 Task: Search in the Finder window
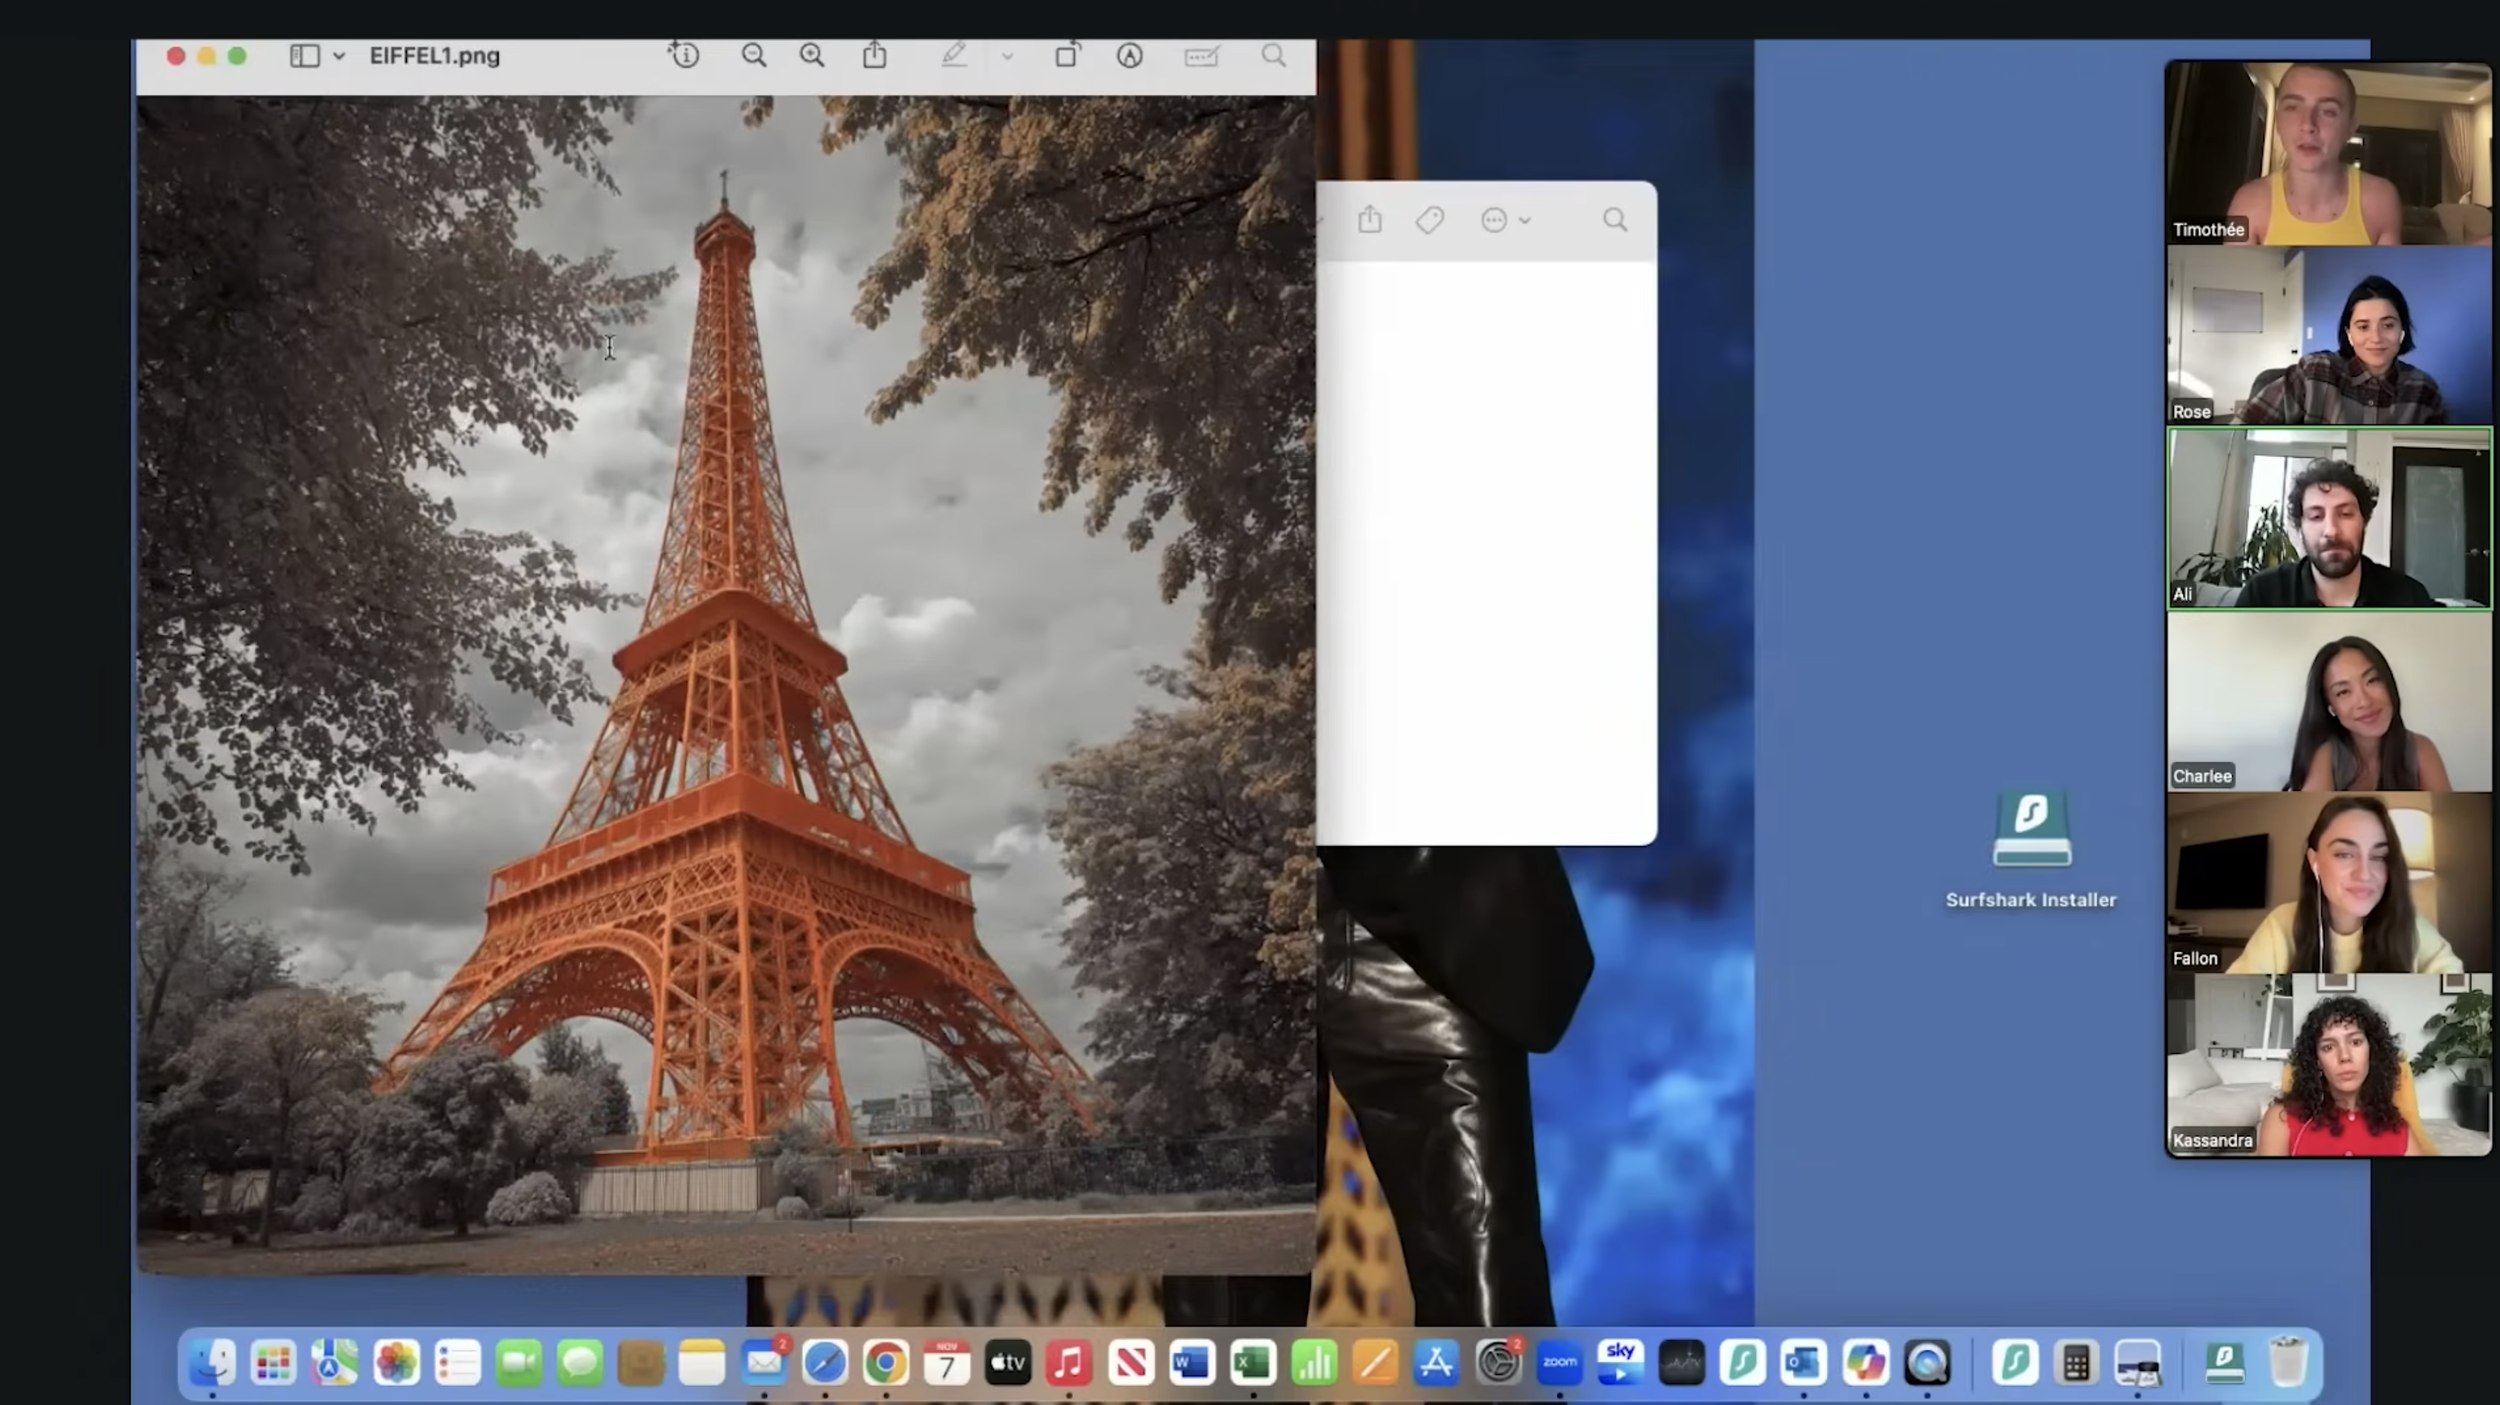[1615, 220]
